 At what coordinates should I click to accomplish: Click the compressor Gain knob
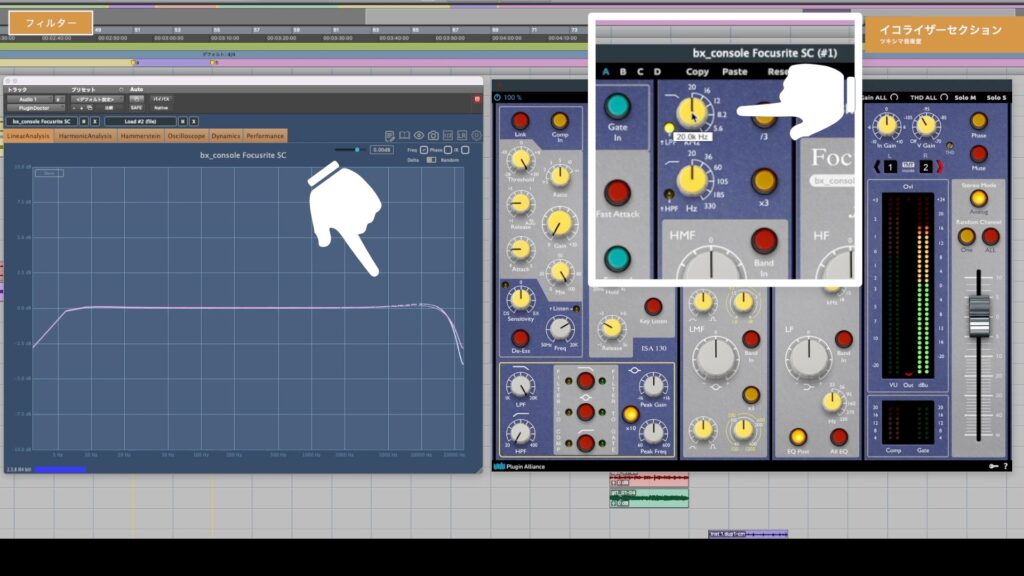pos(559,225)
